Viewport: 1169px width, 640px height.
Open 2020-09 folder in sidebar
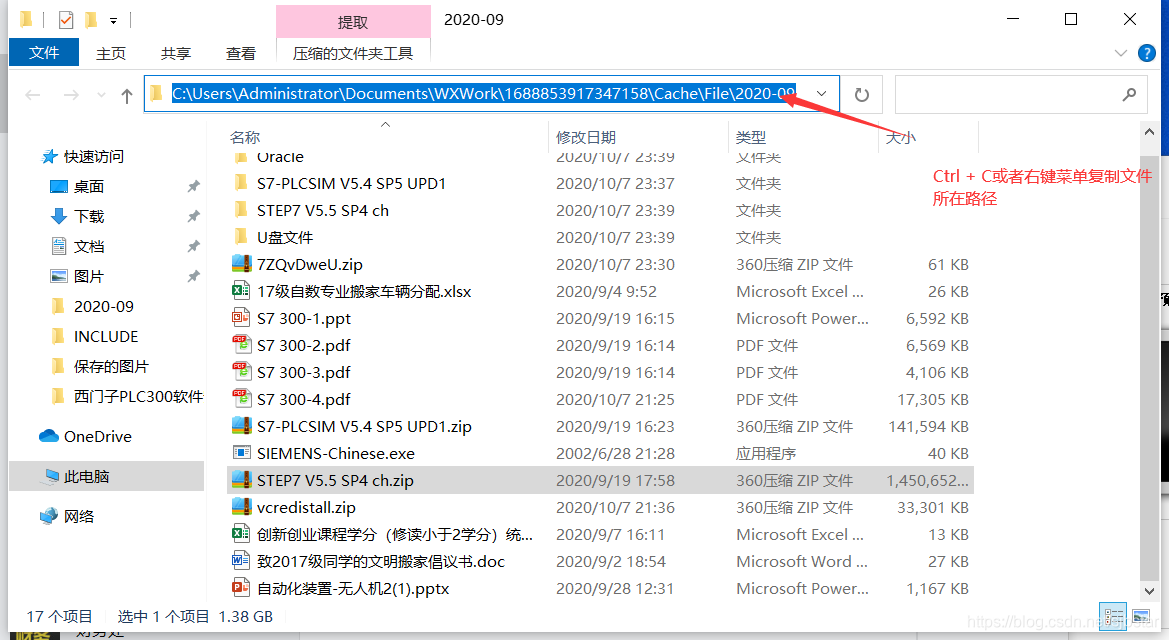(x=104, y=307)
